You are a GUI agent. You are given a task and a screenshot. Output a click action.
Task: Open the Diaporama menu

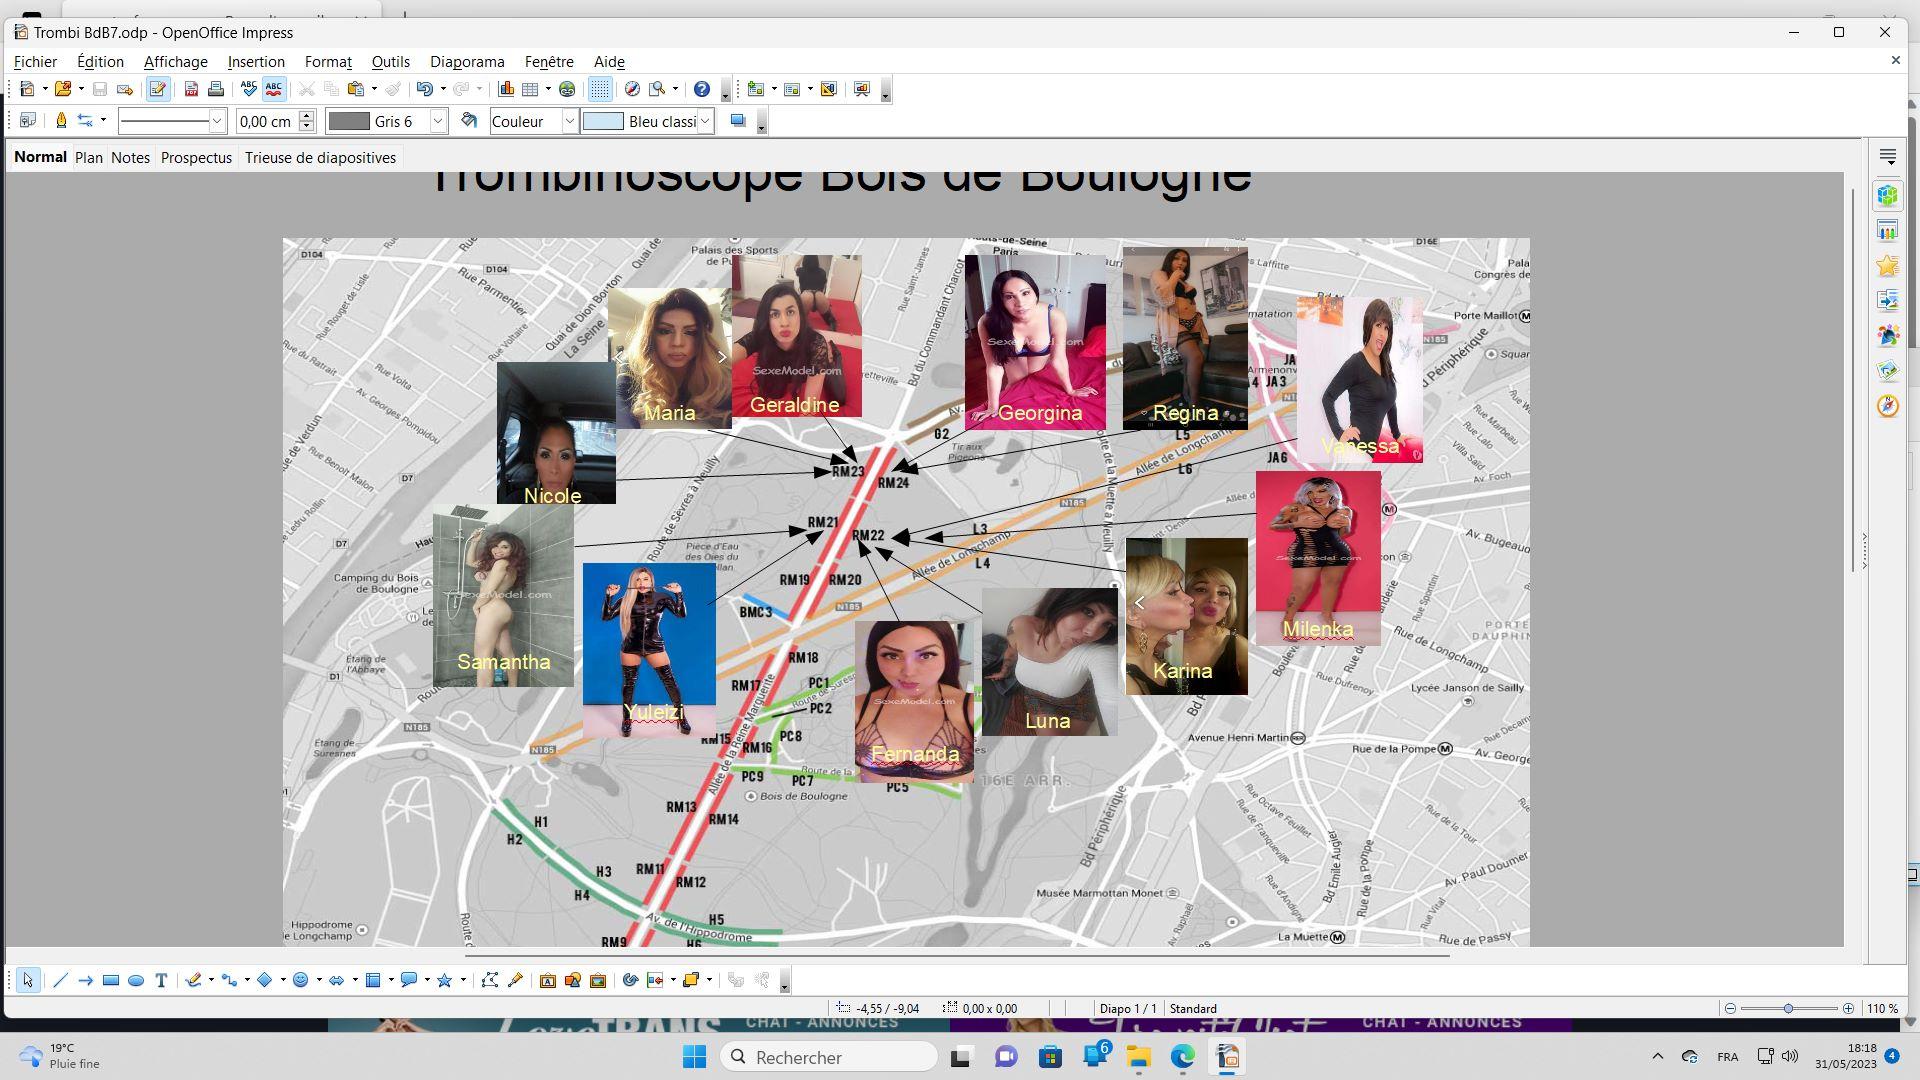pyautogui.click(x=467, y=62)
